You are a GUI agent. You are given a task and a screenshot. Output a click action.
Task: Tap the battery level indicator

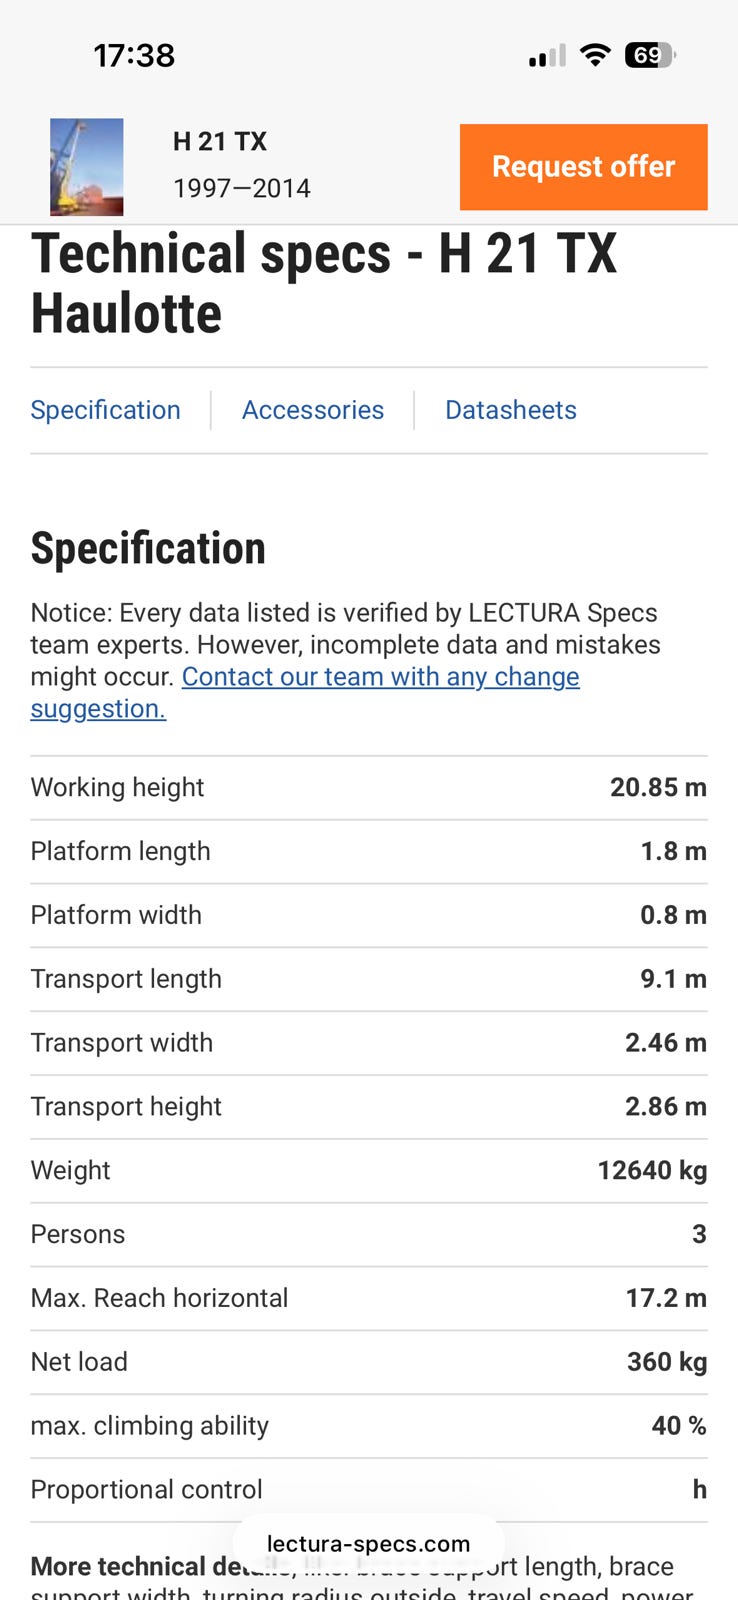click(x=649, y=55)
